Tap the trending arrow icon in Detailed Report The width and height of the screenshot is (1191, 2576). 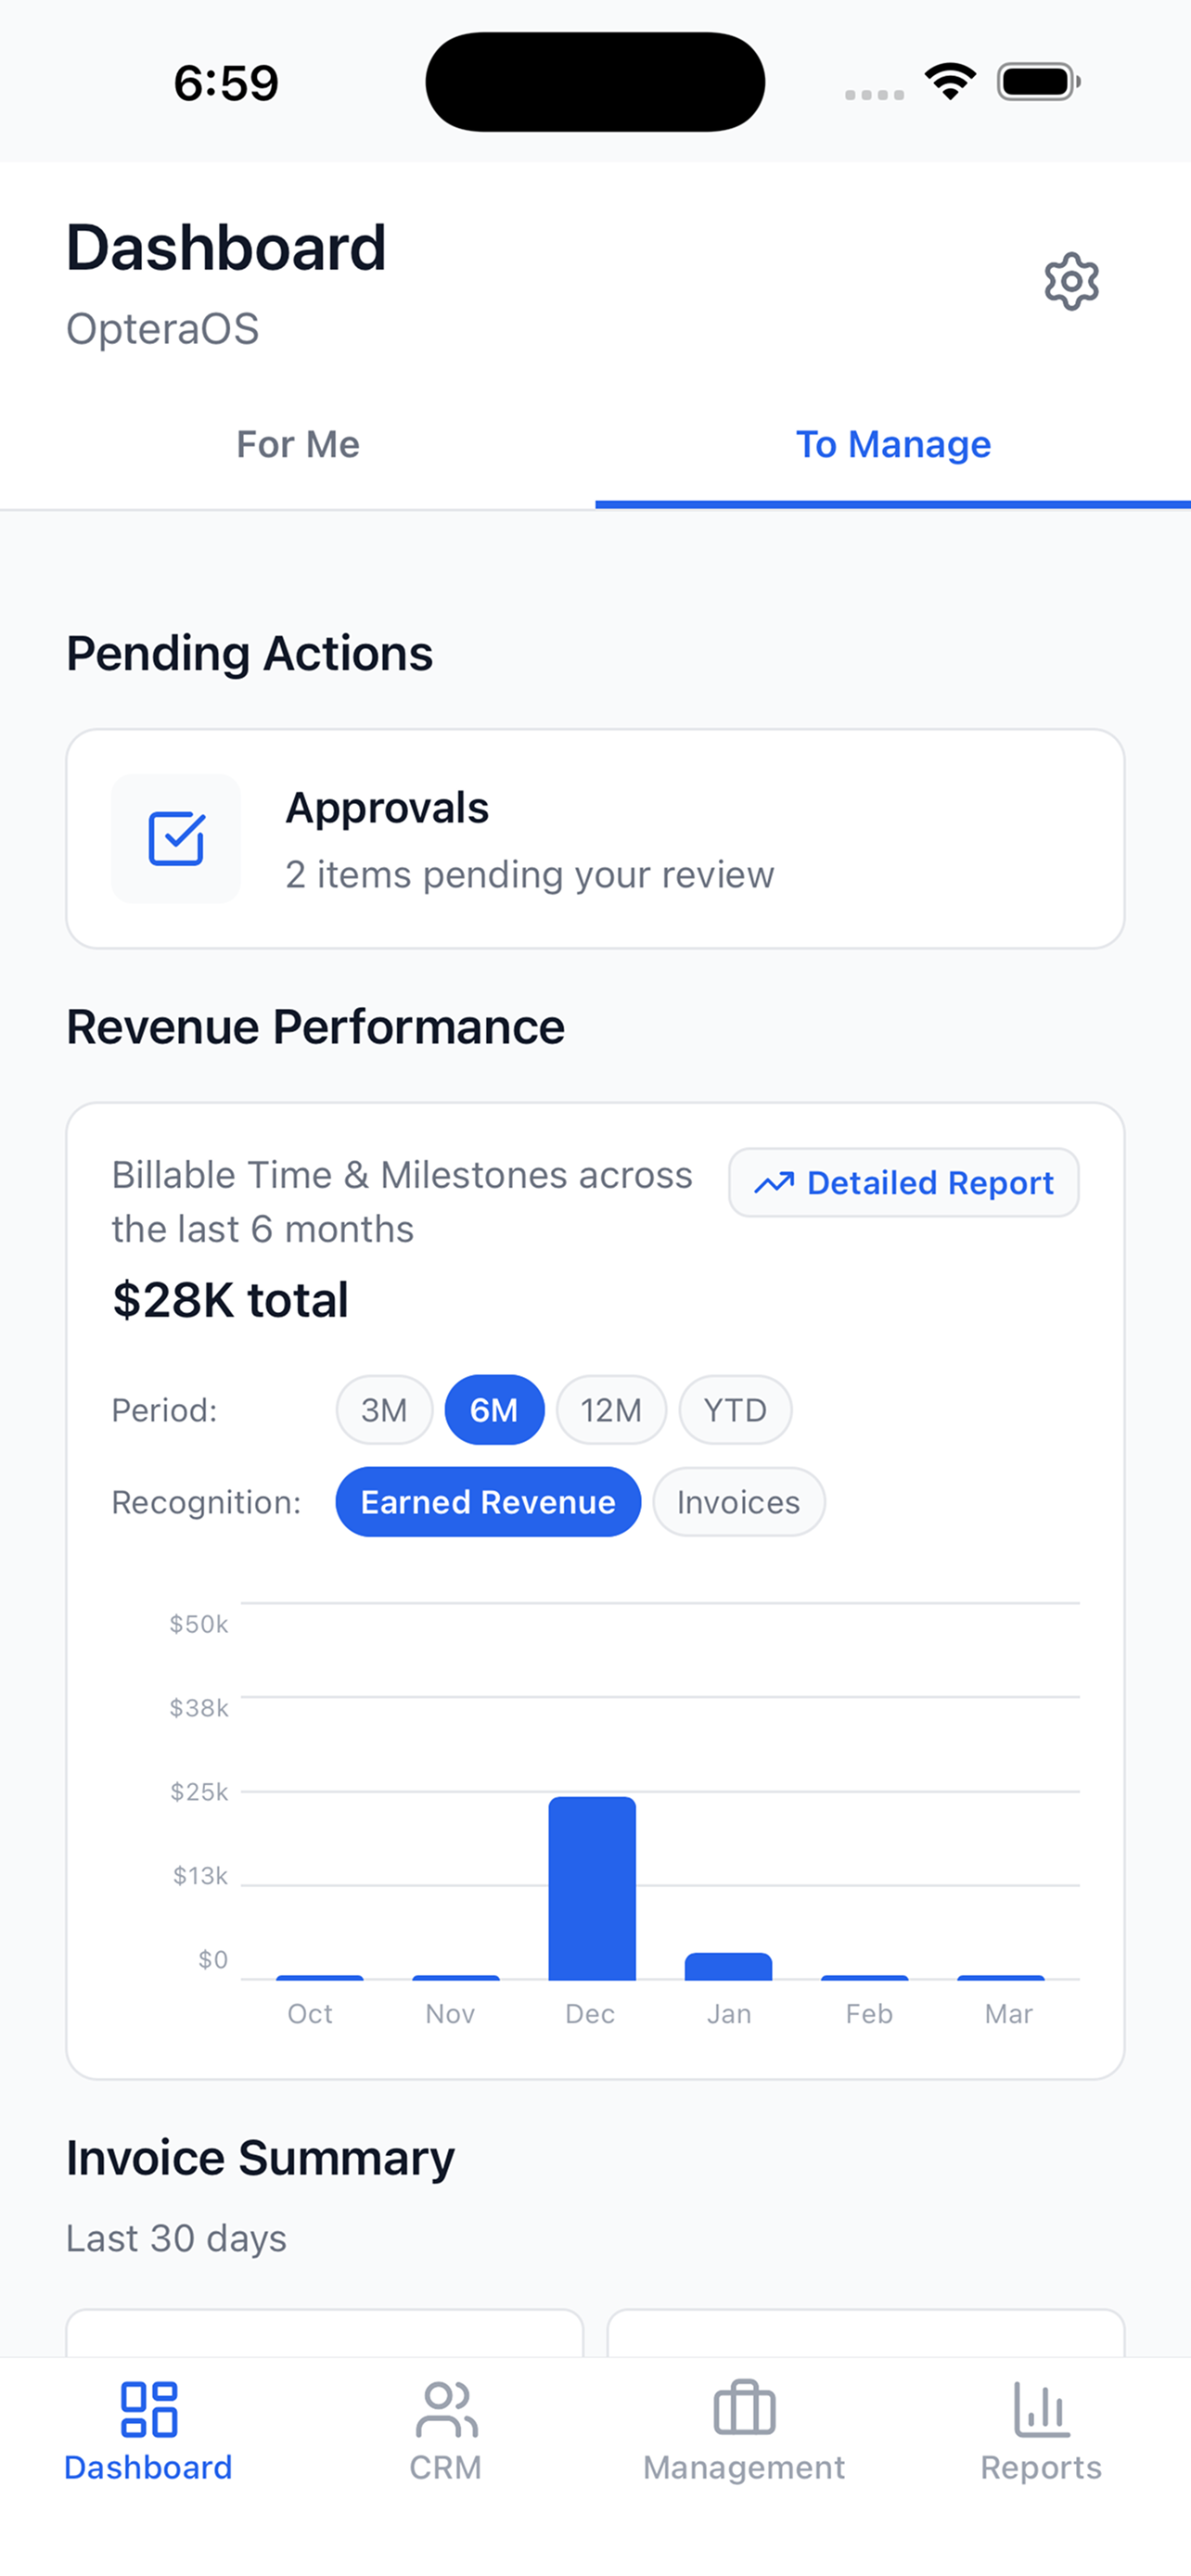pyautogui.click(x=774, y=1183)
